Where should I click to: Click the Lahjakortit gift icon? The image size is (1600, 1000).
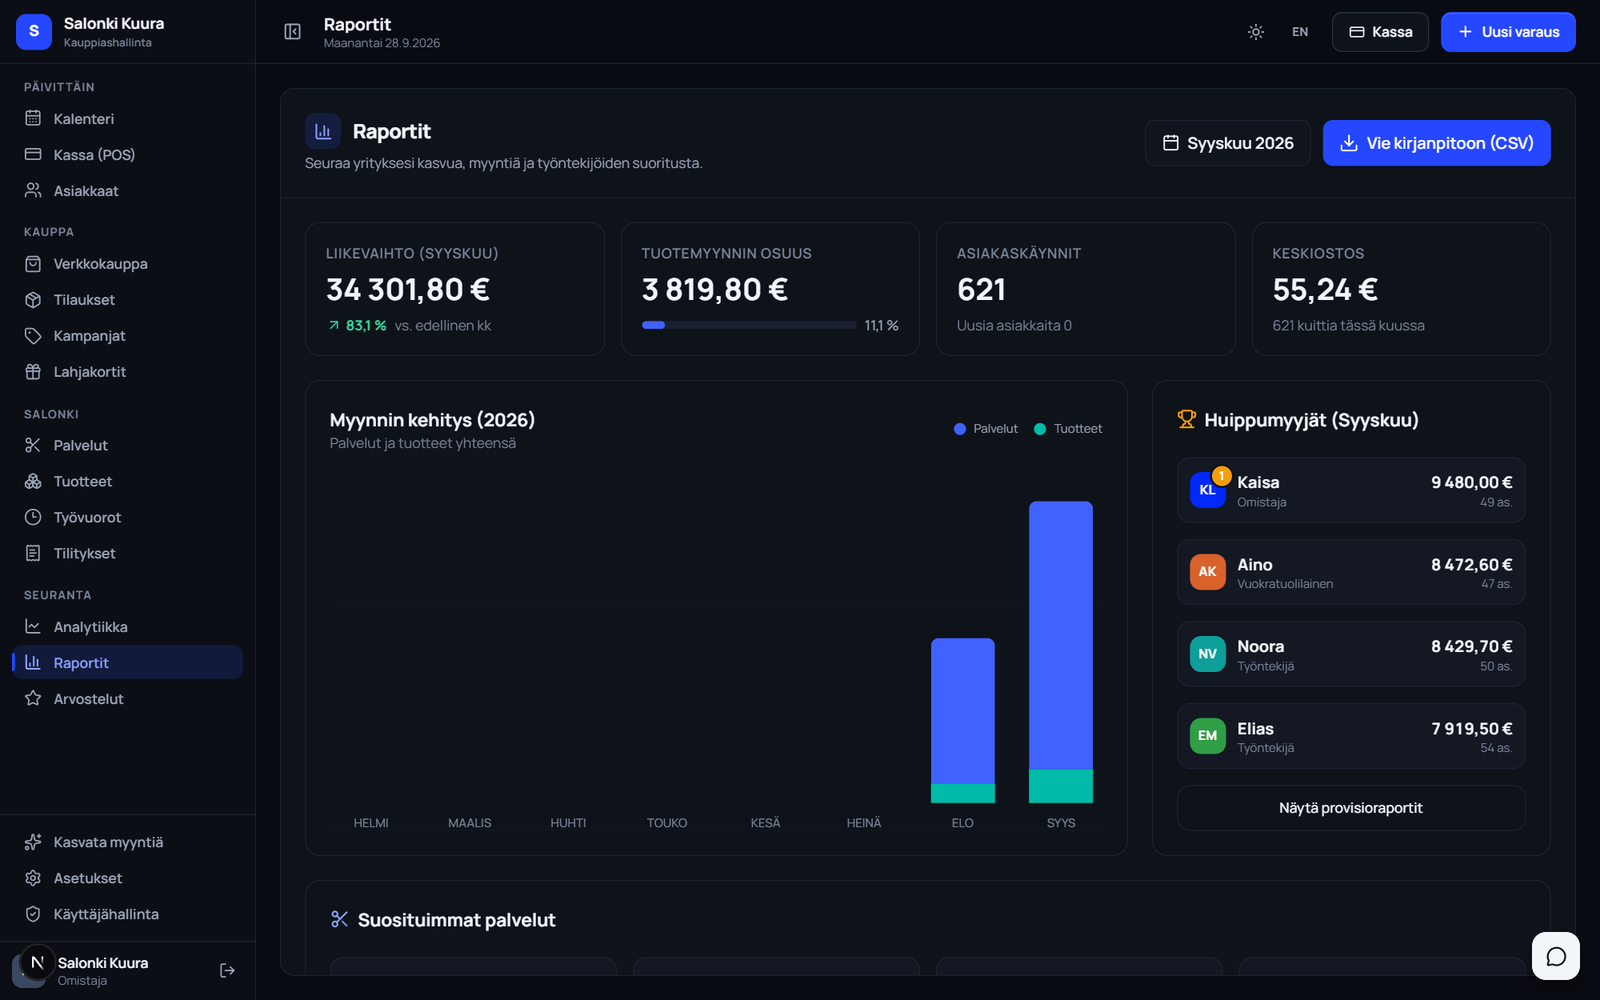coord(33,372)
